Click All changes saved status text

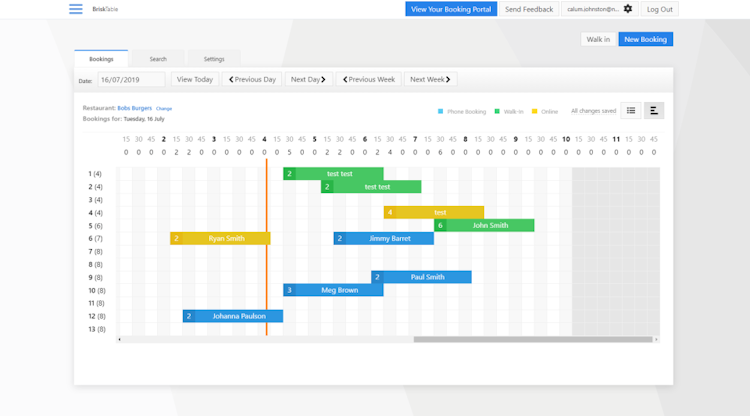coord(593,111)
